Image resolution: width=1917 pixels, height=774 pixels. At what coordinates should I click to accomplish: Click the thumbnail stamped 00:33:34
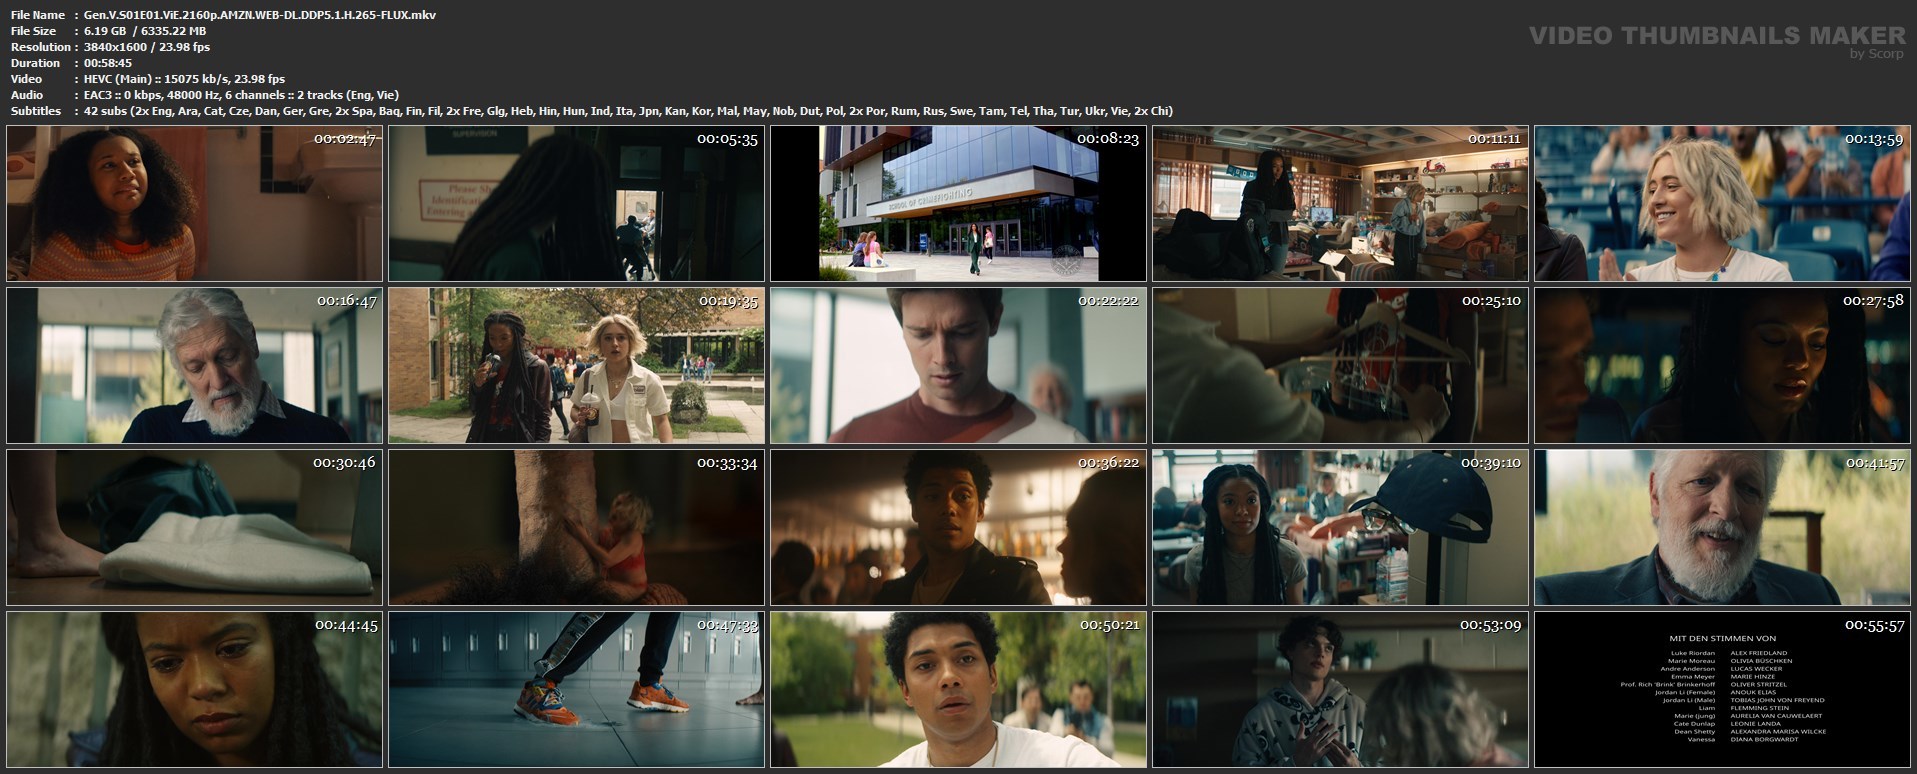(576, 528)
